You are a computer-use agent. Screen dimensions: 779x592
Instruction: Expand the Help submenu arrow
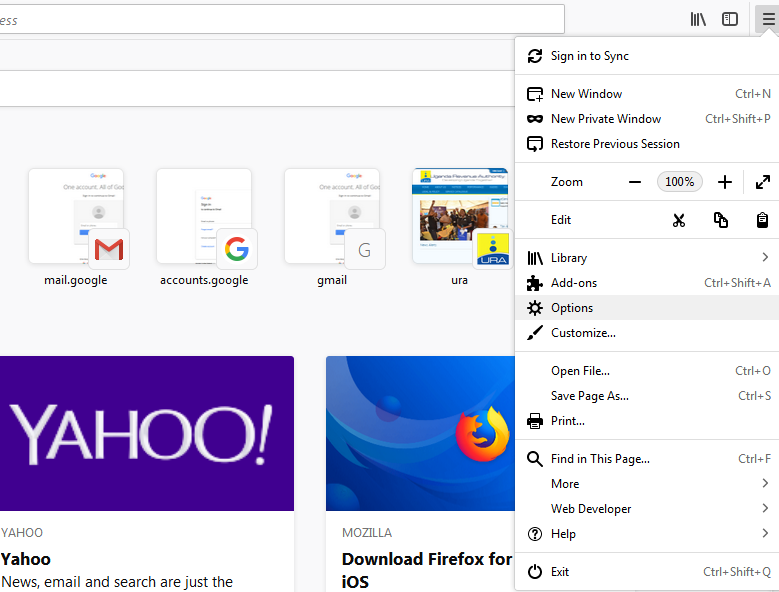pyautogui.click(x=765, y=533)
